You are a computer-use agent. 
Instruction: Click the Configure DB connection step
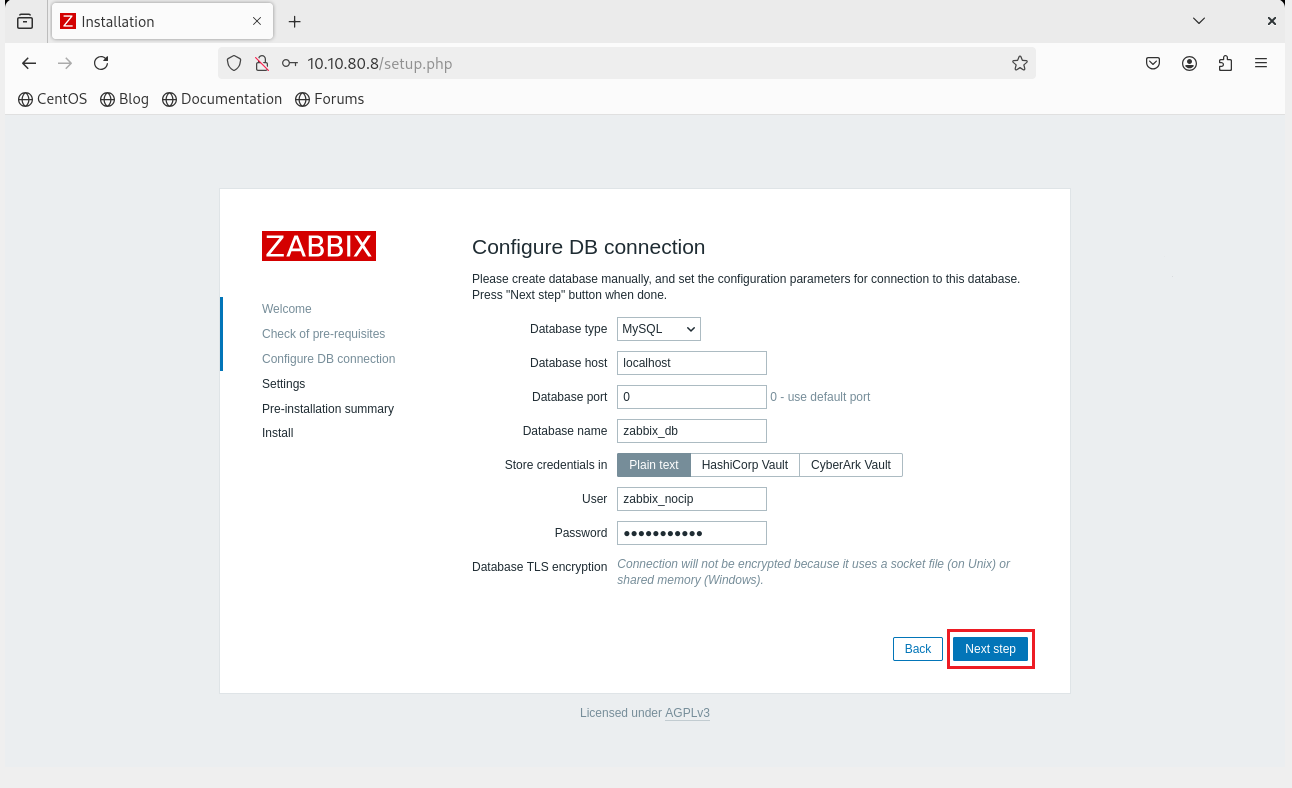pyautogui.click(x=328, y=359)
